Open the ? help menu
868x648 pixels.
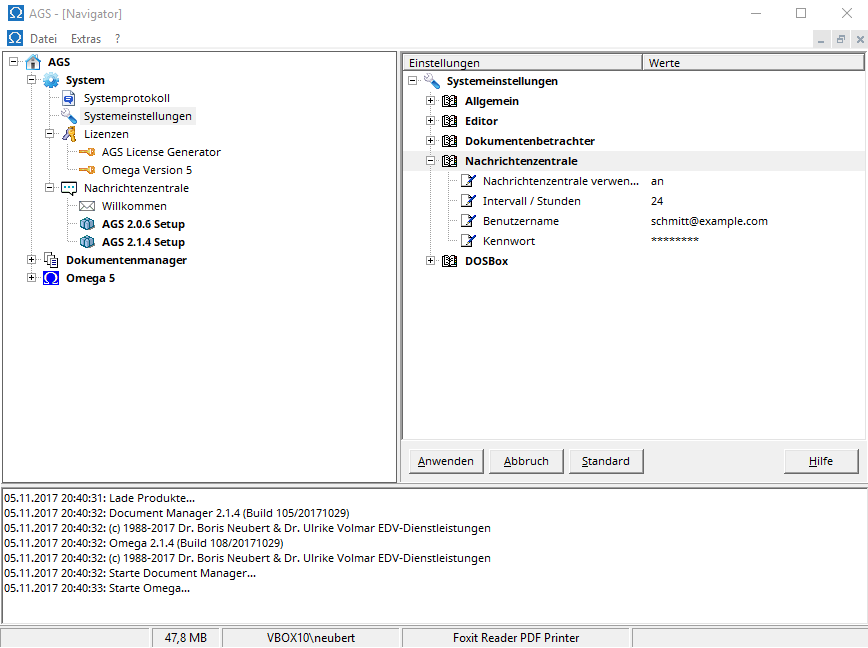point(117,39)
